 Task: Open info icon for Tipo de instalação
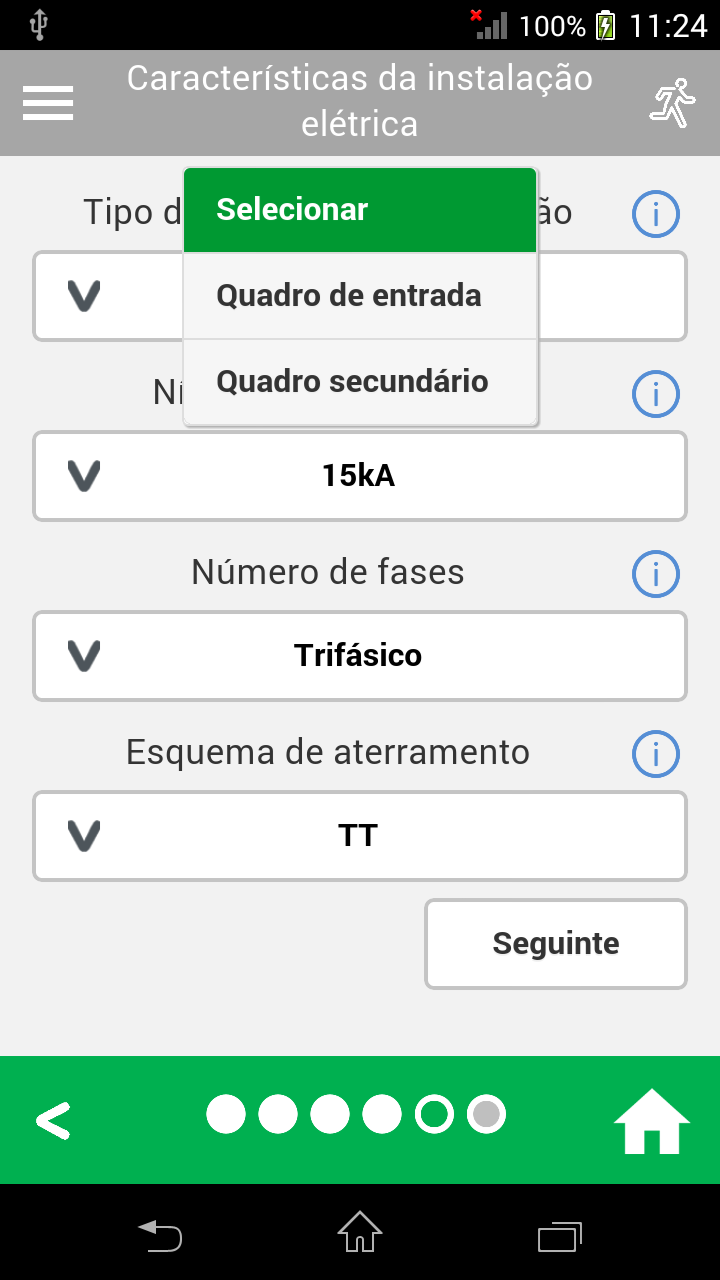pyautogui.click(x=656, y=214)
